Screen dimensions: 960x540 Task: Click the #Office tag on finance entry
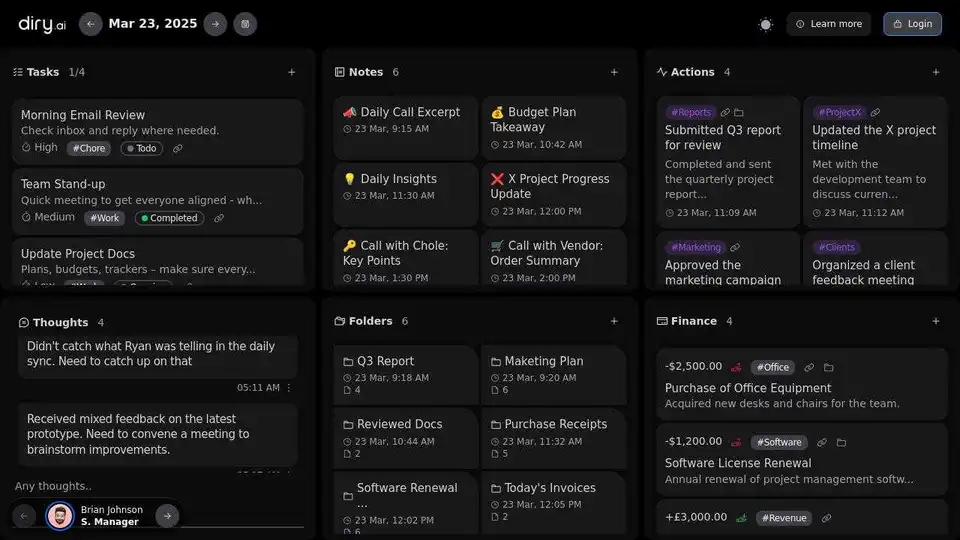click(772, 367)
